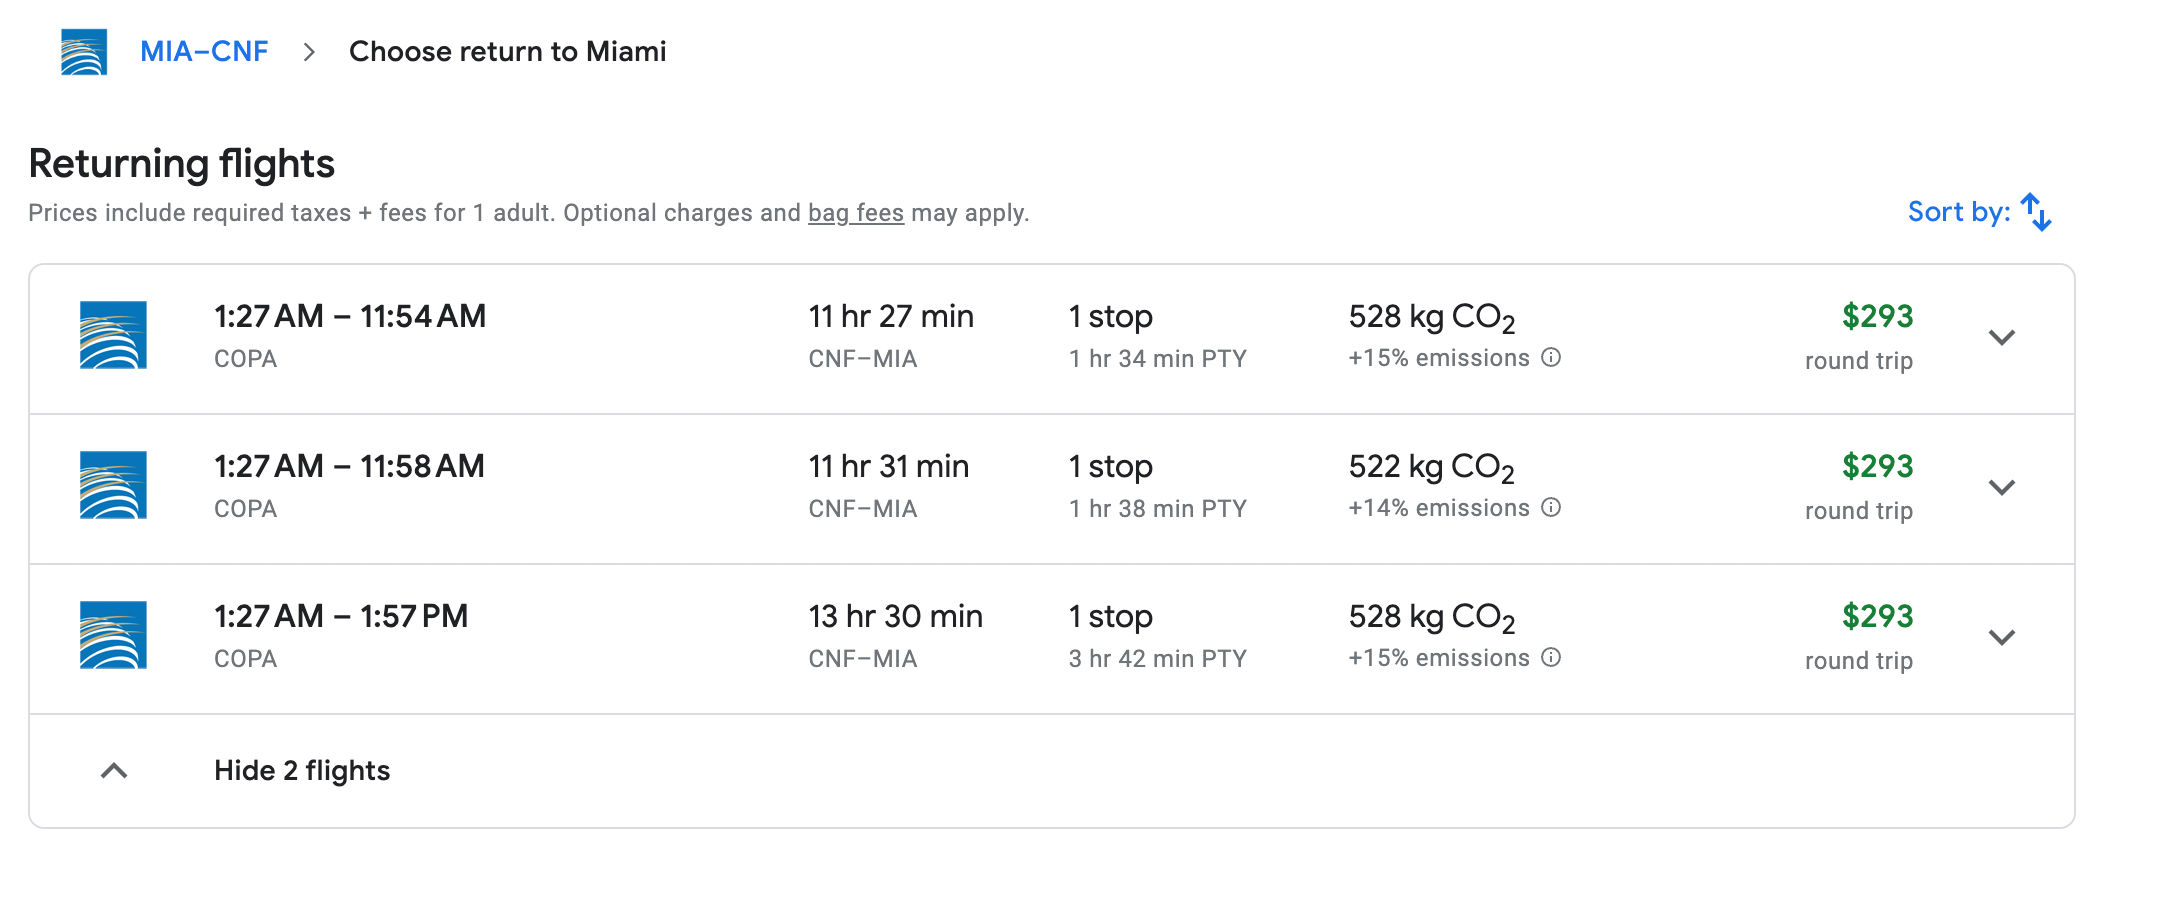Go back to MIA–CNF departing selection
This screenshot has width=2176, height=920.
point(204,52)
